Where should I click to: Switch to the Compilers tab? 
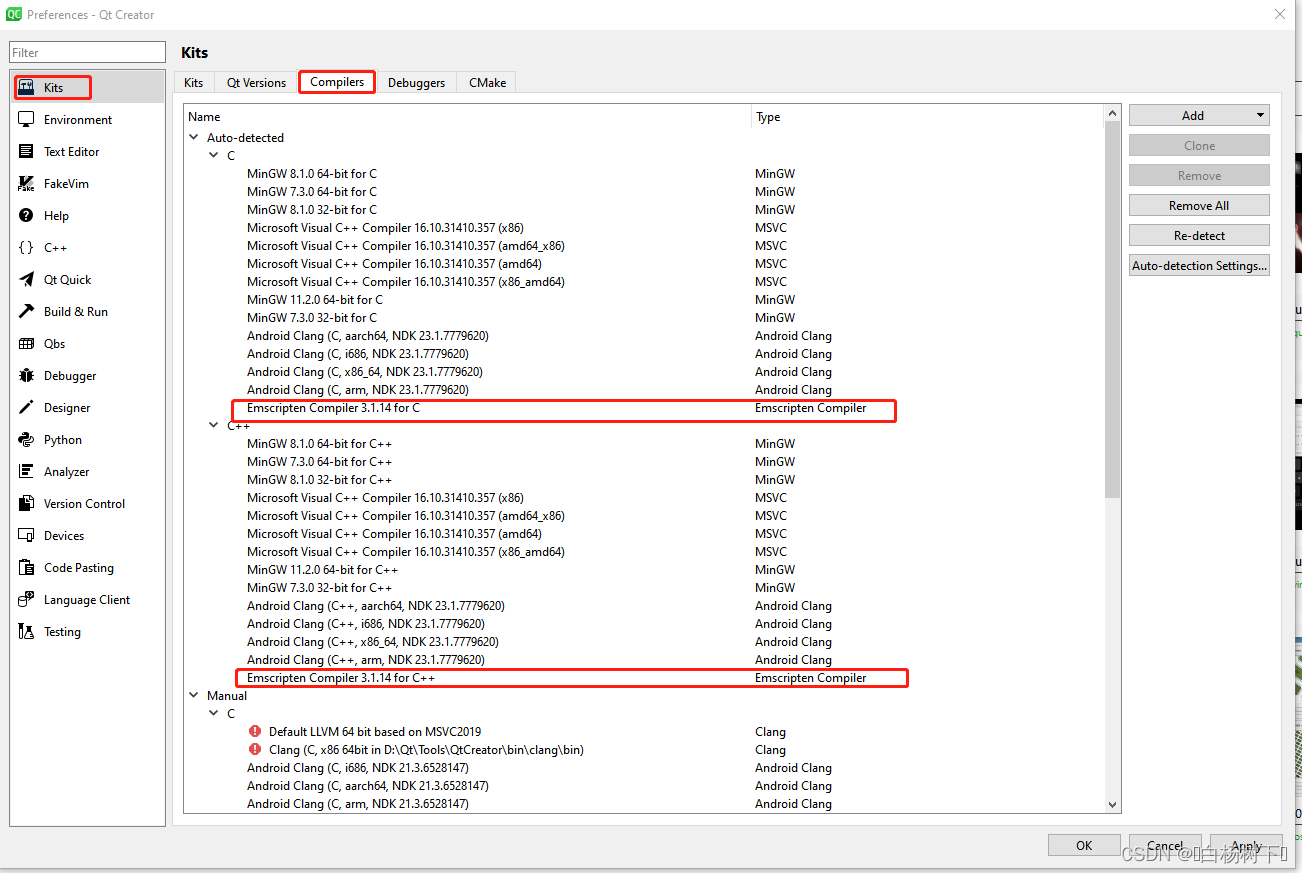pyautogui.click(x=337, y=82)
